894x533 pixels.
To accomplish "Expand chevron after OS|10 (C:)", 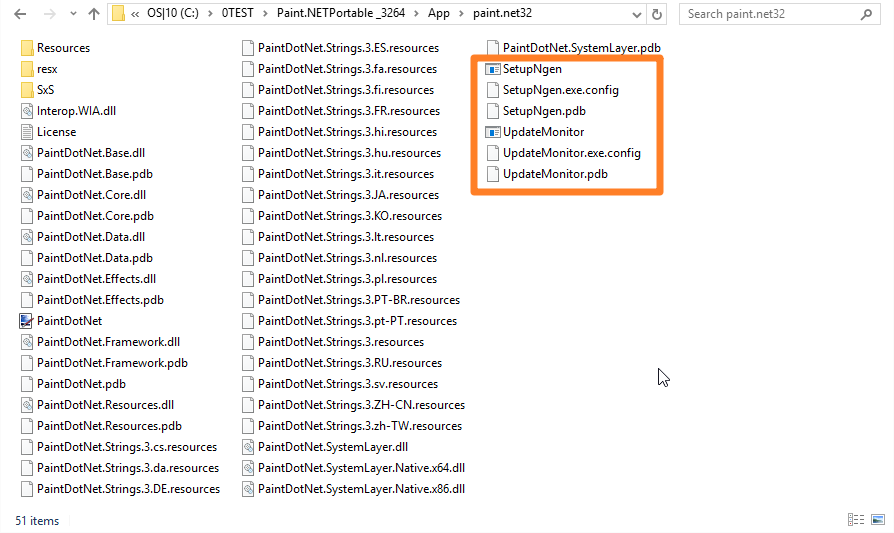I will 210,14.
